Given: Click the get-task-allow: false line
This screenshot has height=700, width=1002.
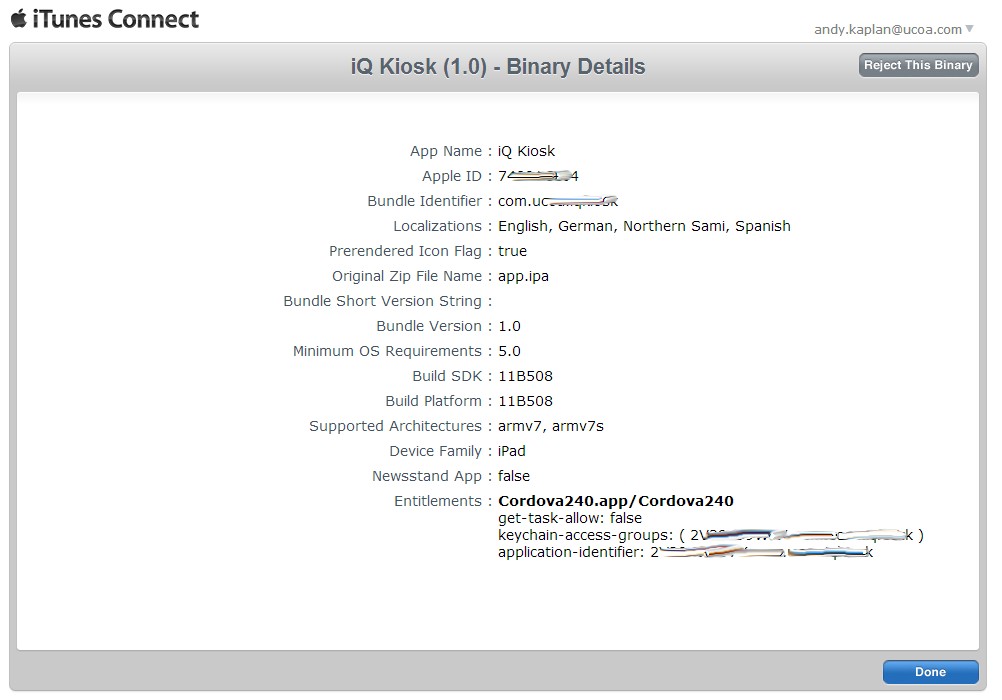Looking at the screenshot, I should pos(570,518).
